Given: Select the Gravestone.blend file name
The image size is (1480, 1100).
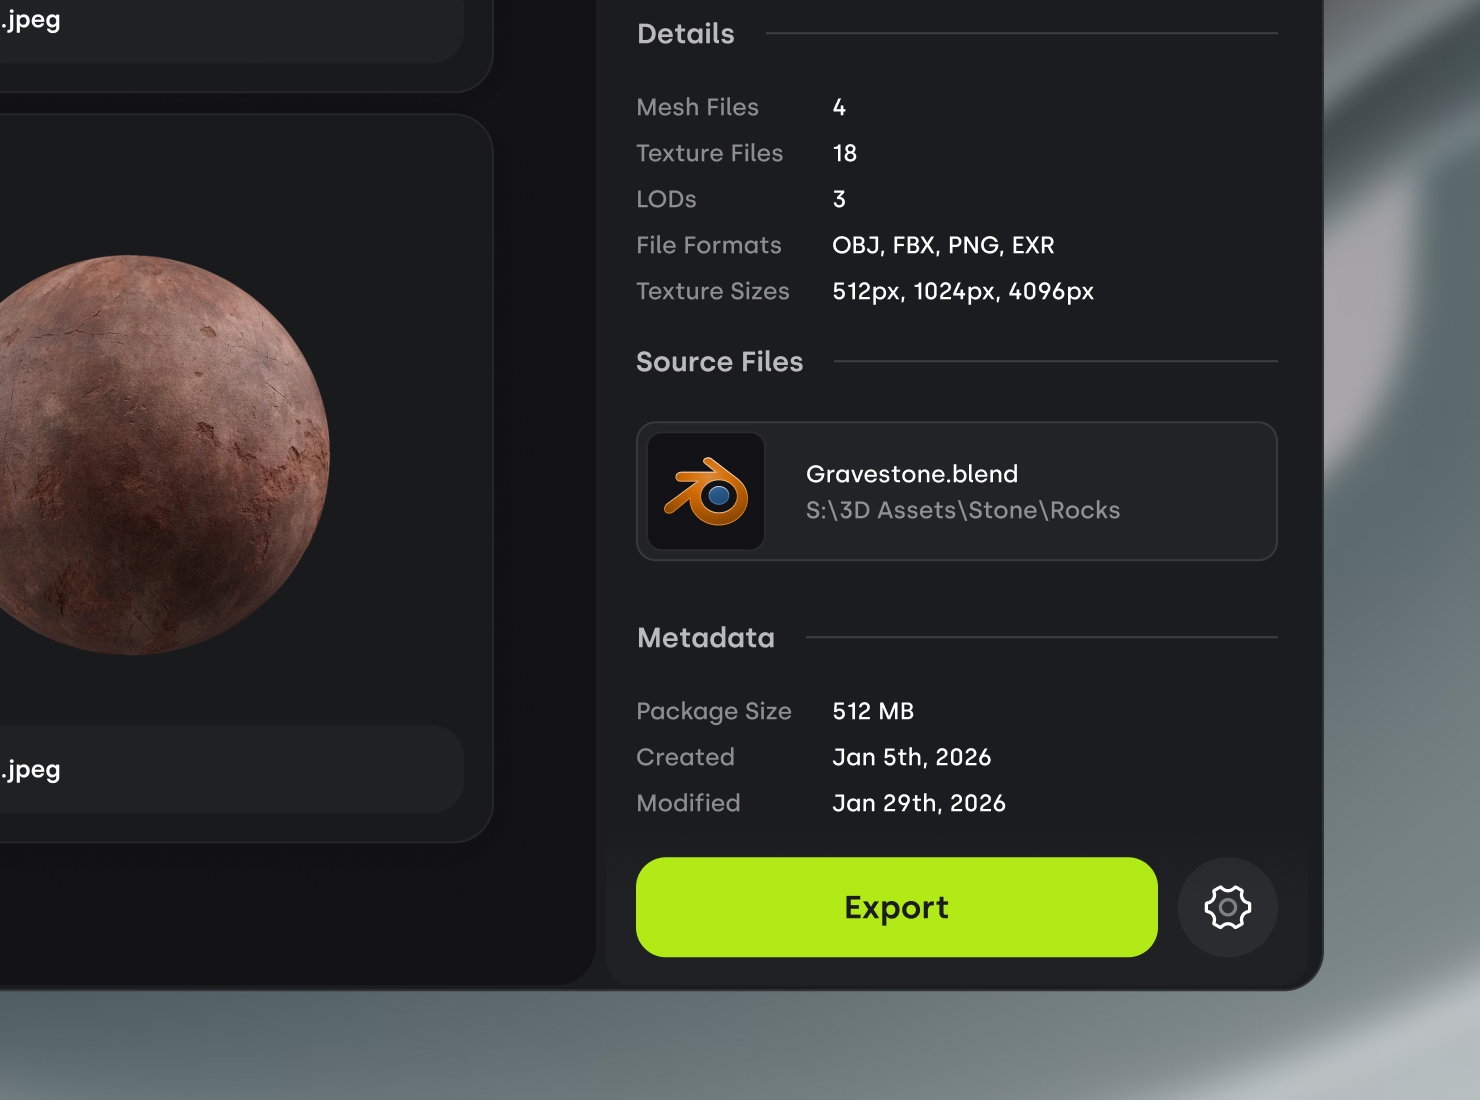Looking at the screenshot, I should click(x=911, y=474).
